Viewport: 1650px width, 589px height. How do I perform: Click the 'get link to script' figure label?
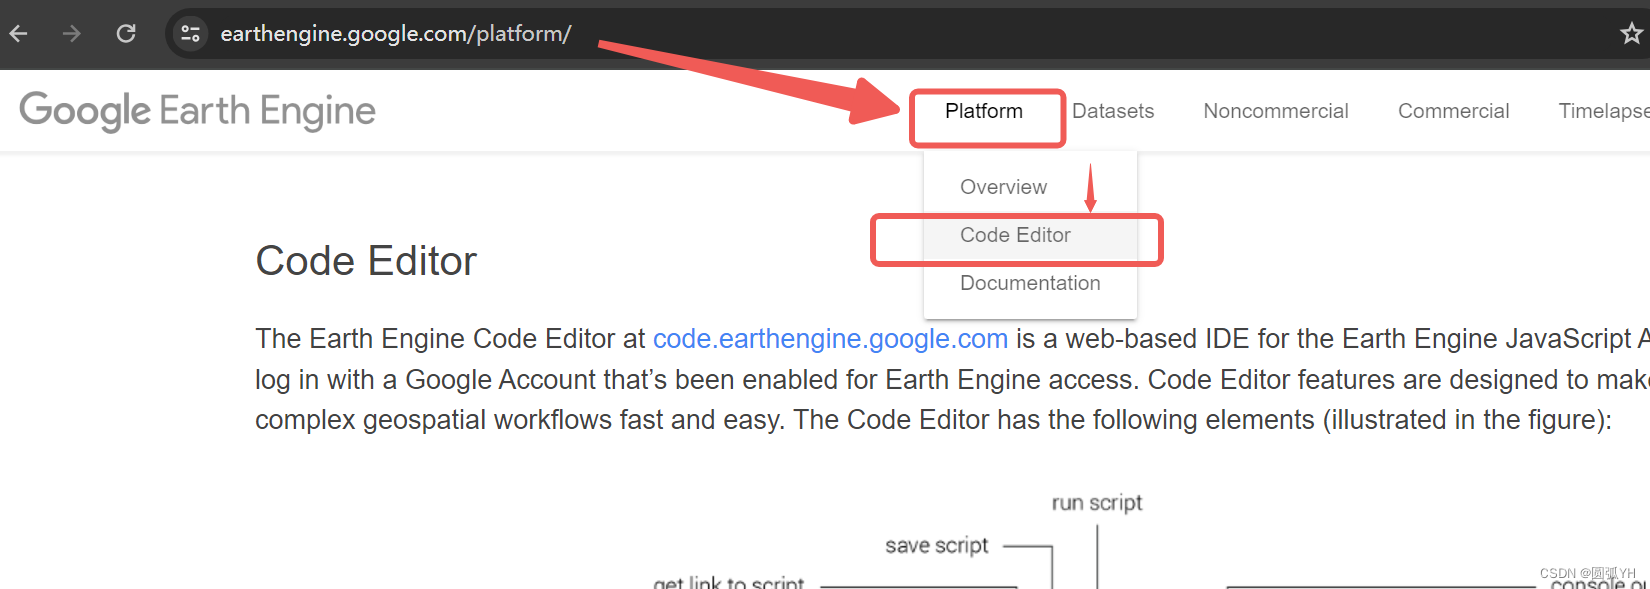(729, 582)
